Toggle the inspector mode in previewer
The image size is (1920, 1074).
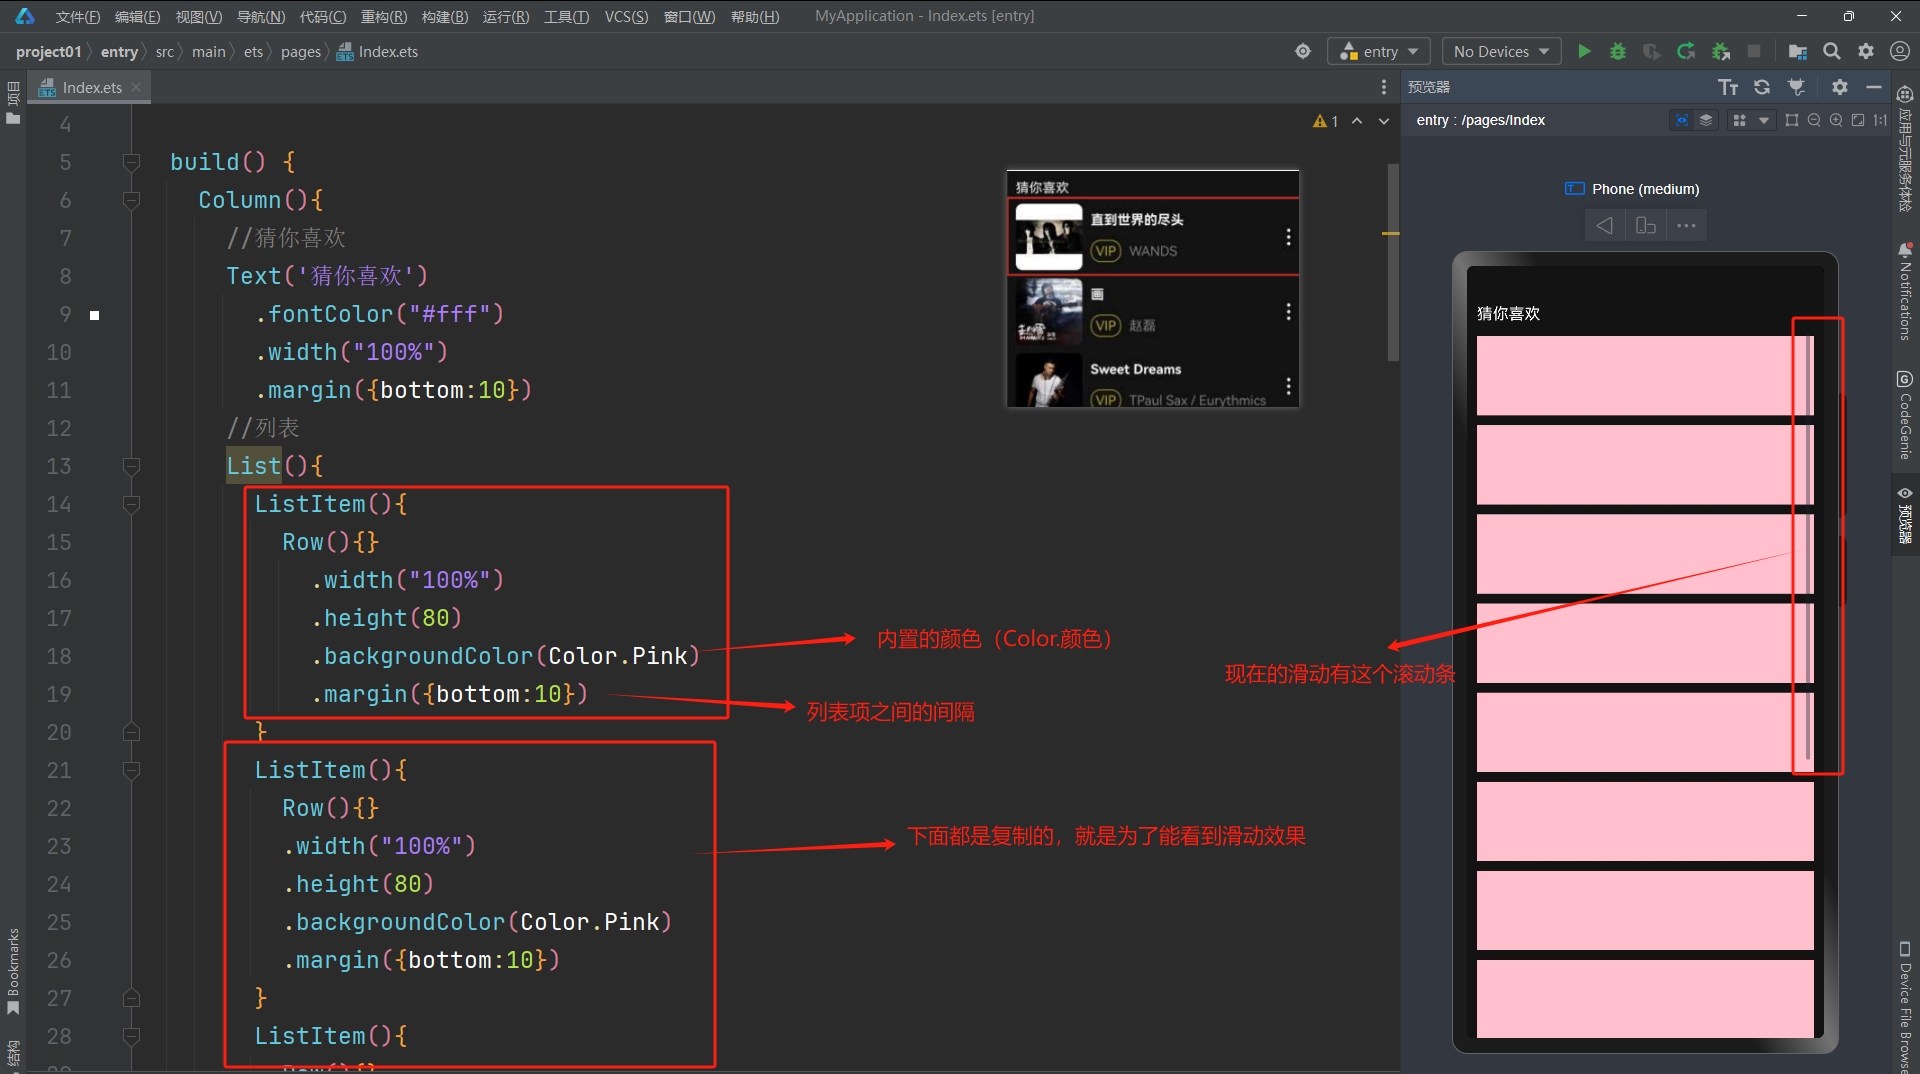1682,120
